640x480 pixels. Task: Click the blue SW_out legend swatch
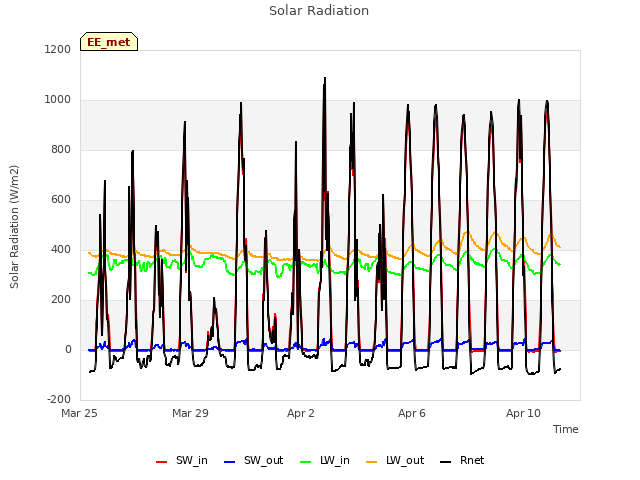pyautogui.click(x=230, y=462)
